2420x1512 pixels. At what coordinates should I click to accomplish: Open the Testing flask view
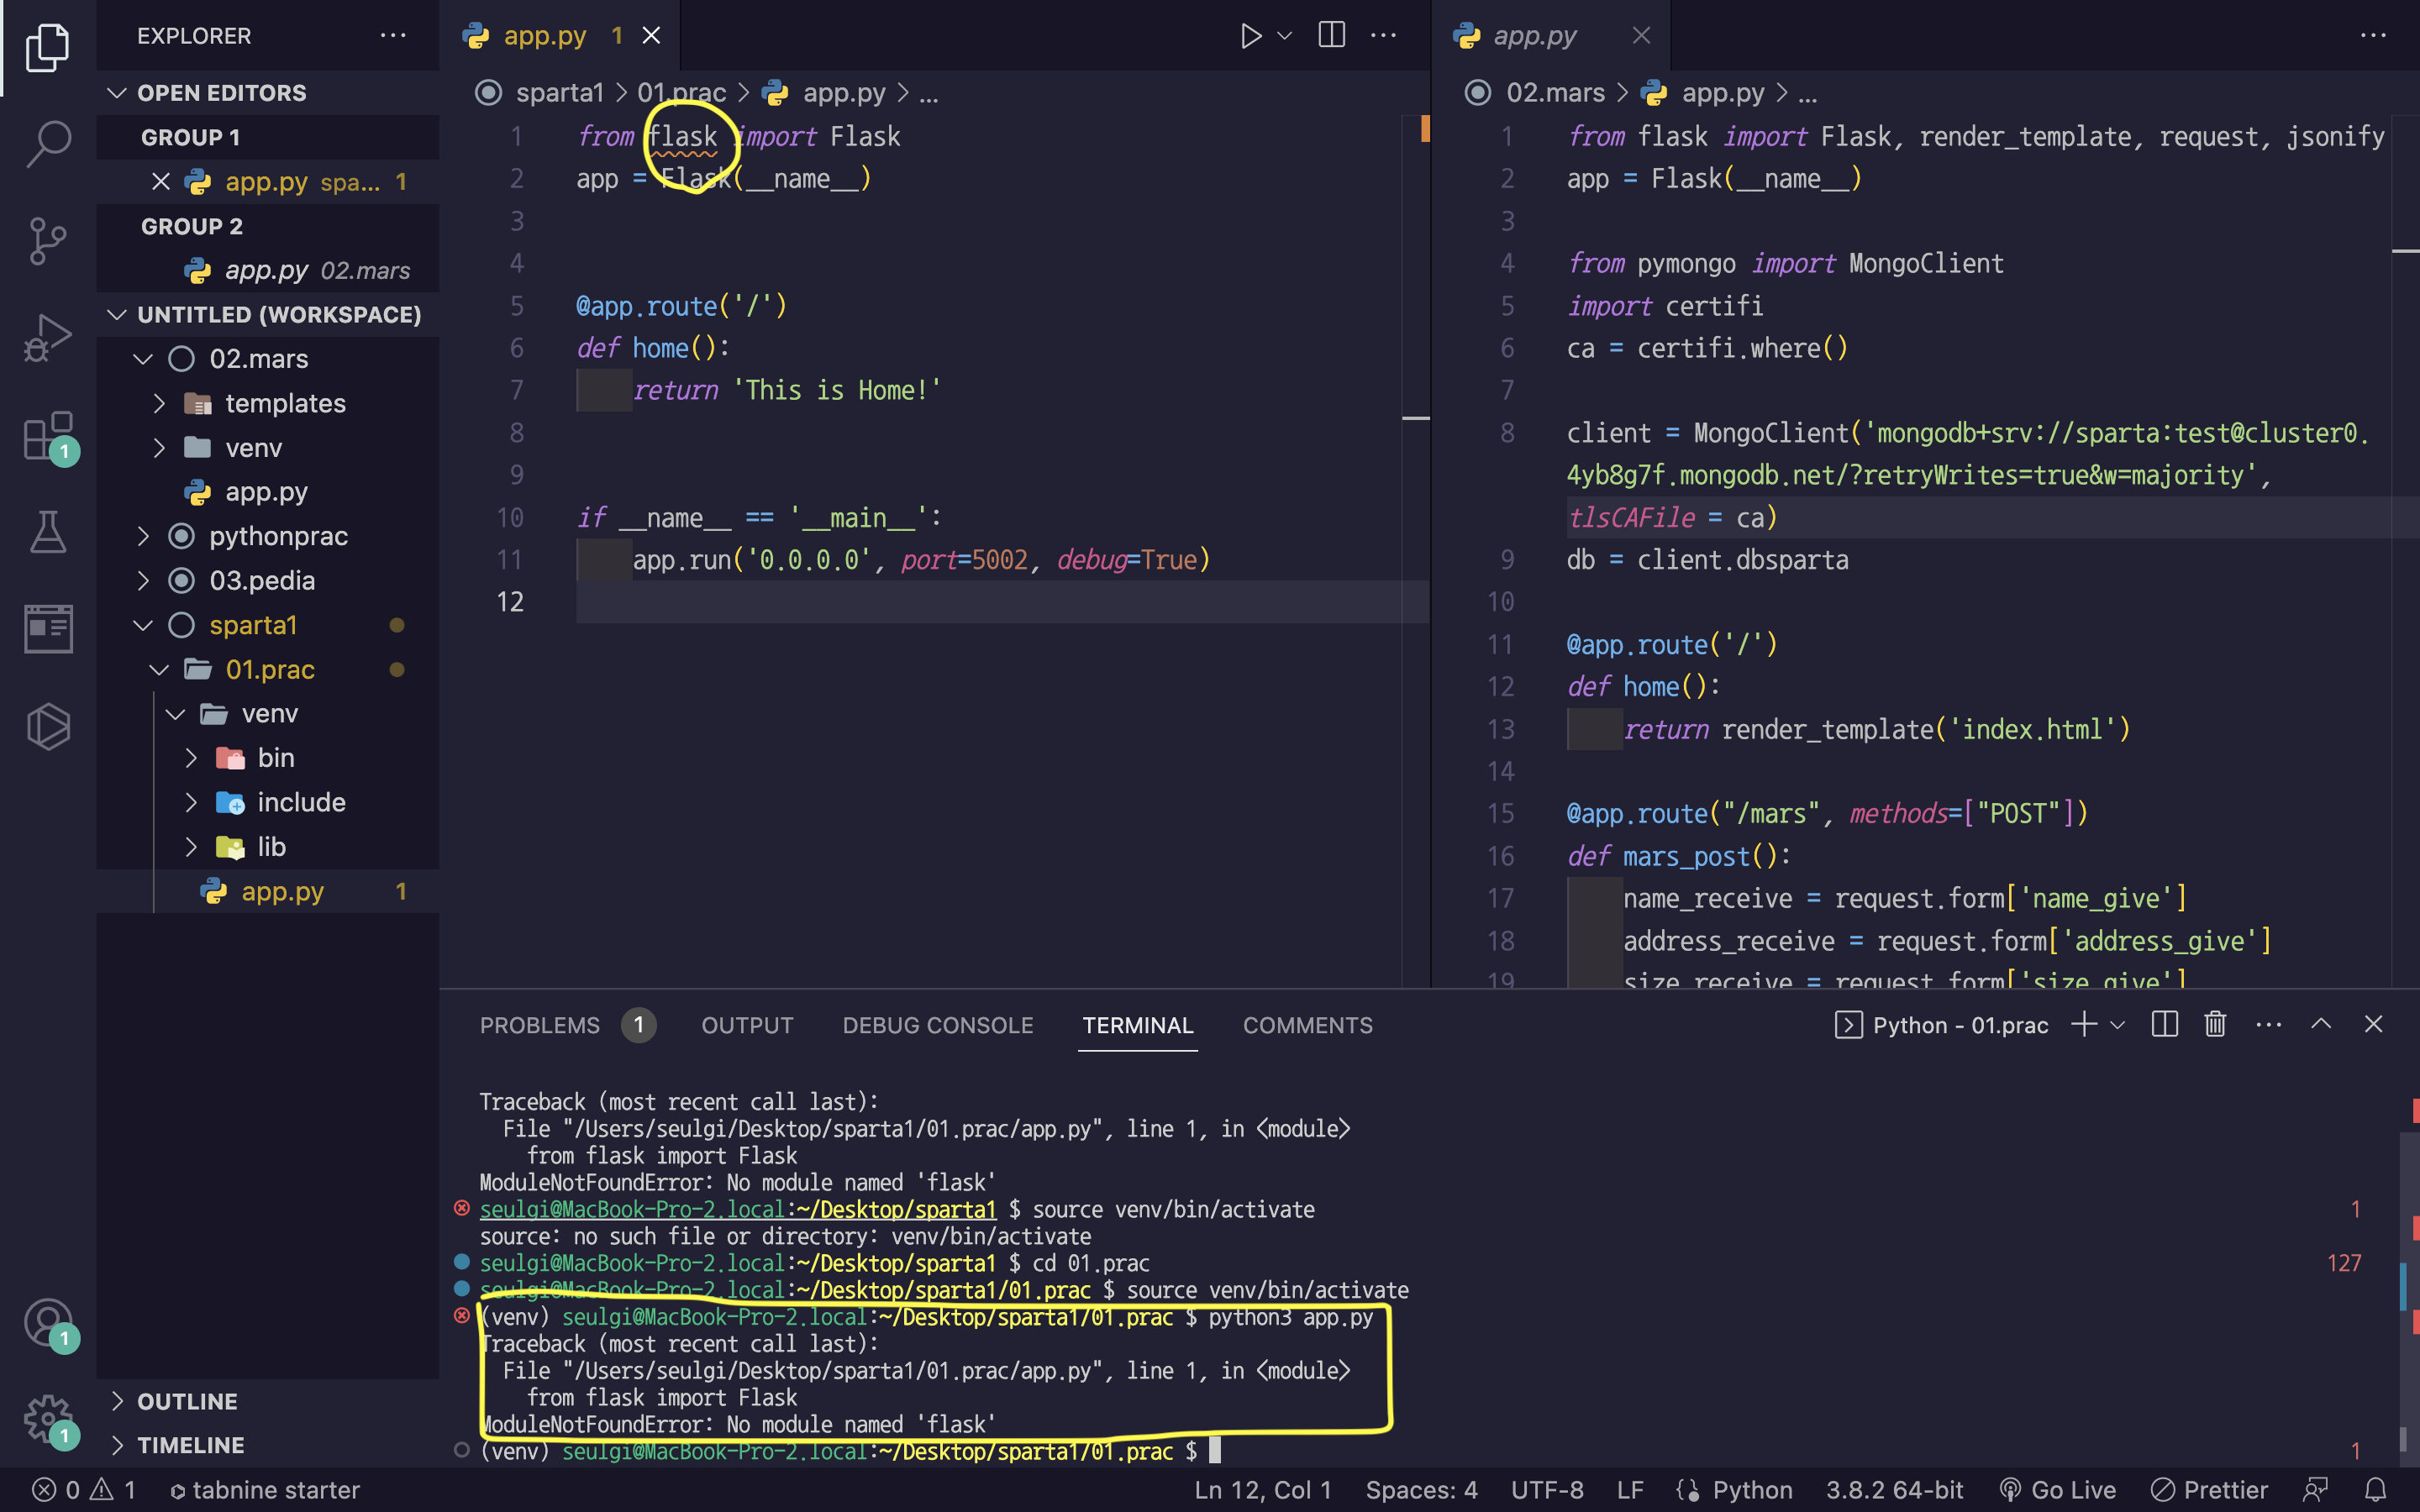47,532
